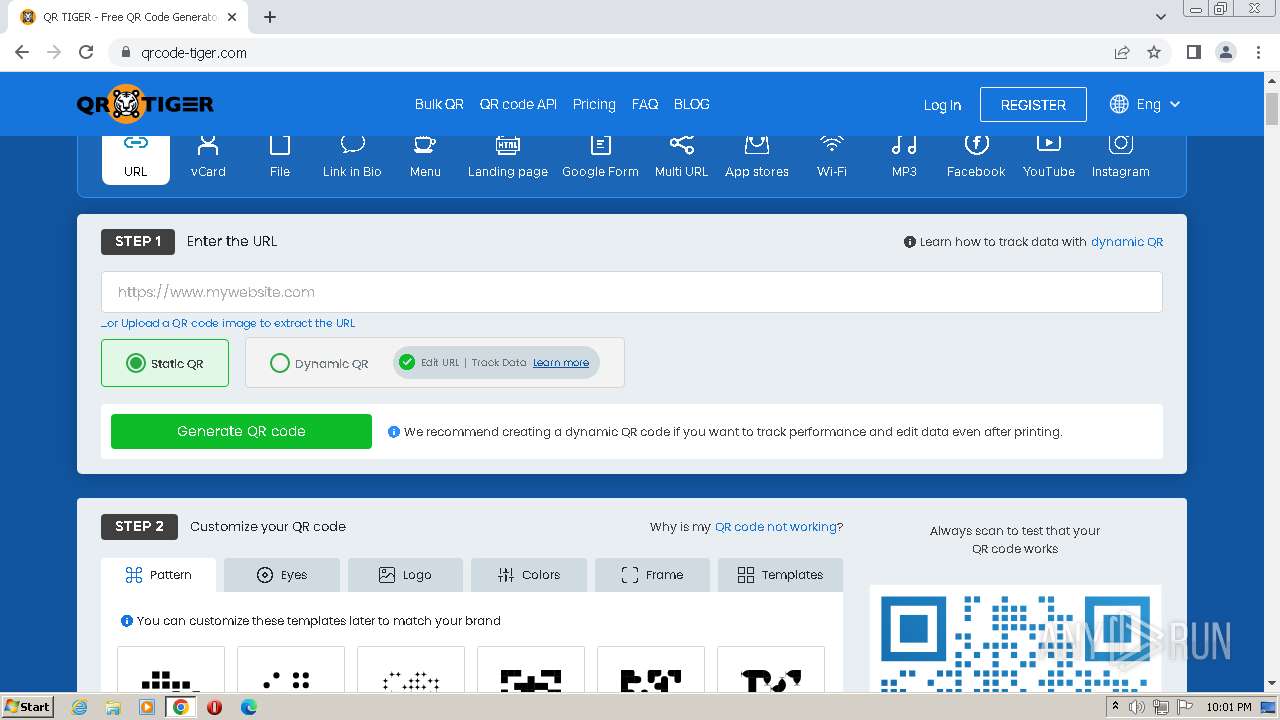The image size is (1280, 720).
Task: Select the Multi URL QR type
Action: (x=681, y=157)
